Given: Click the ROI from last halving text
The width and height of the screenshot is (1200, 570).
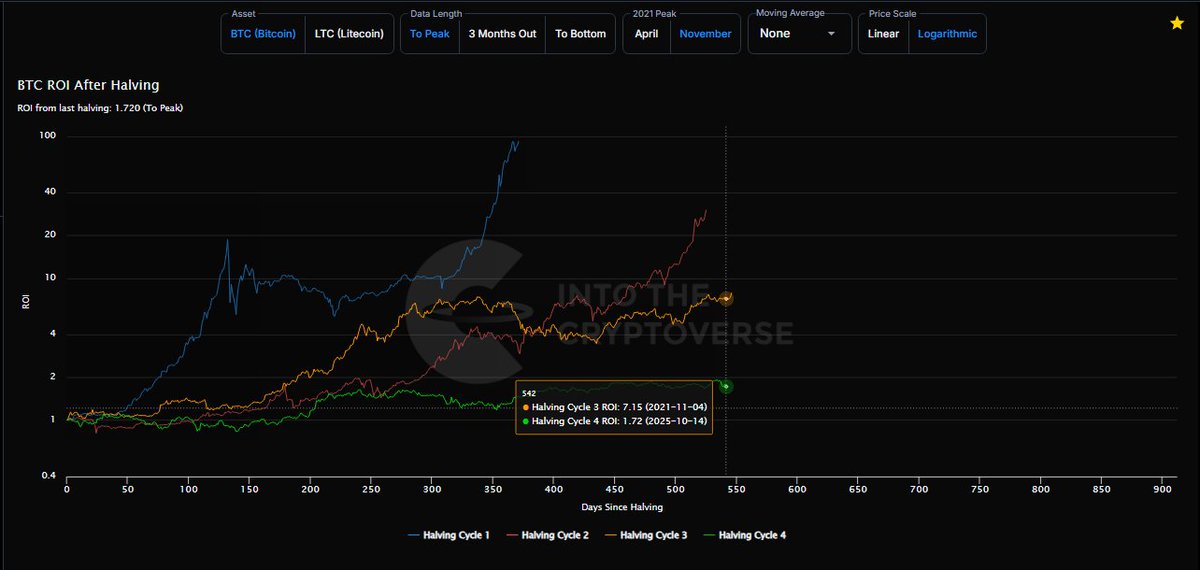Looking at the screenshot, I should click(x=99, y=107).
